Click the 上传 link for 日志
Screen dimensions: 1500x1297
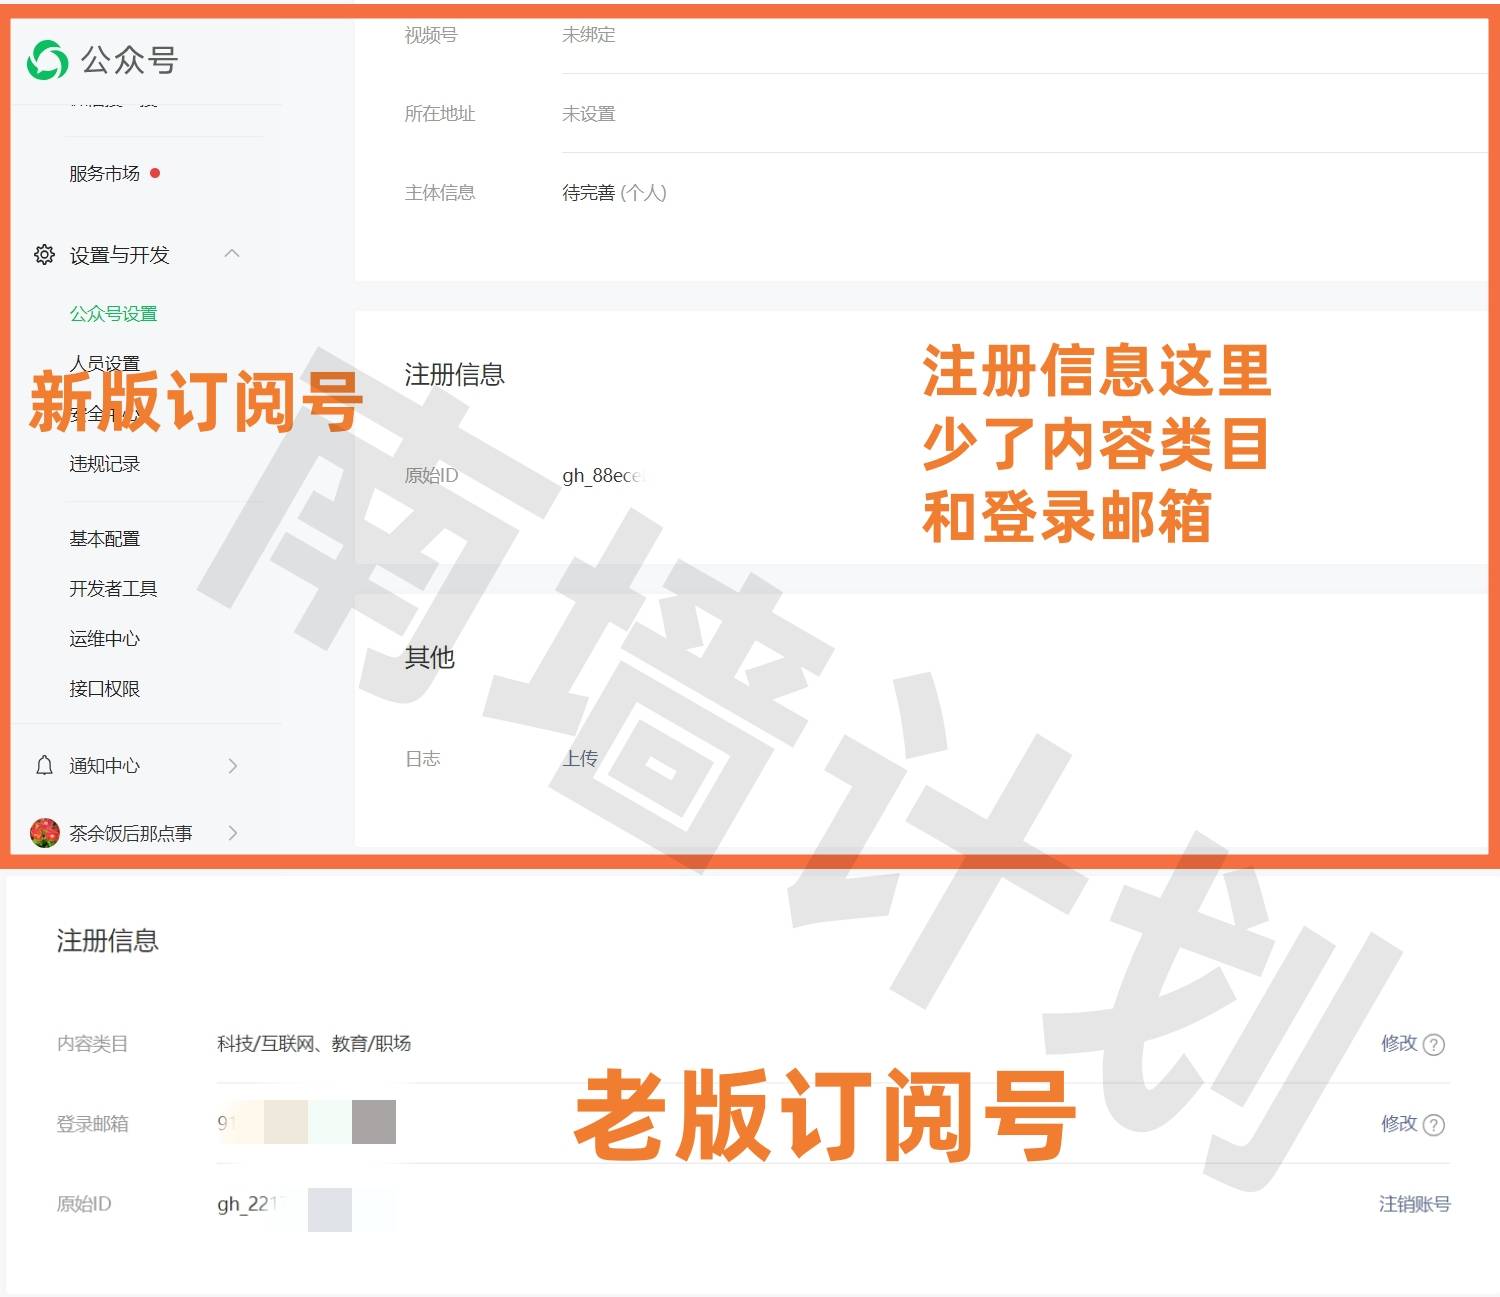(x=580, y=759)
